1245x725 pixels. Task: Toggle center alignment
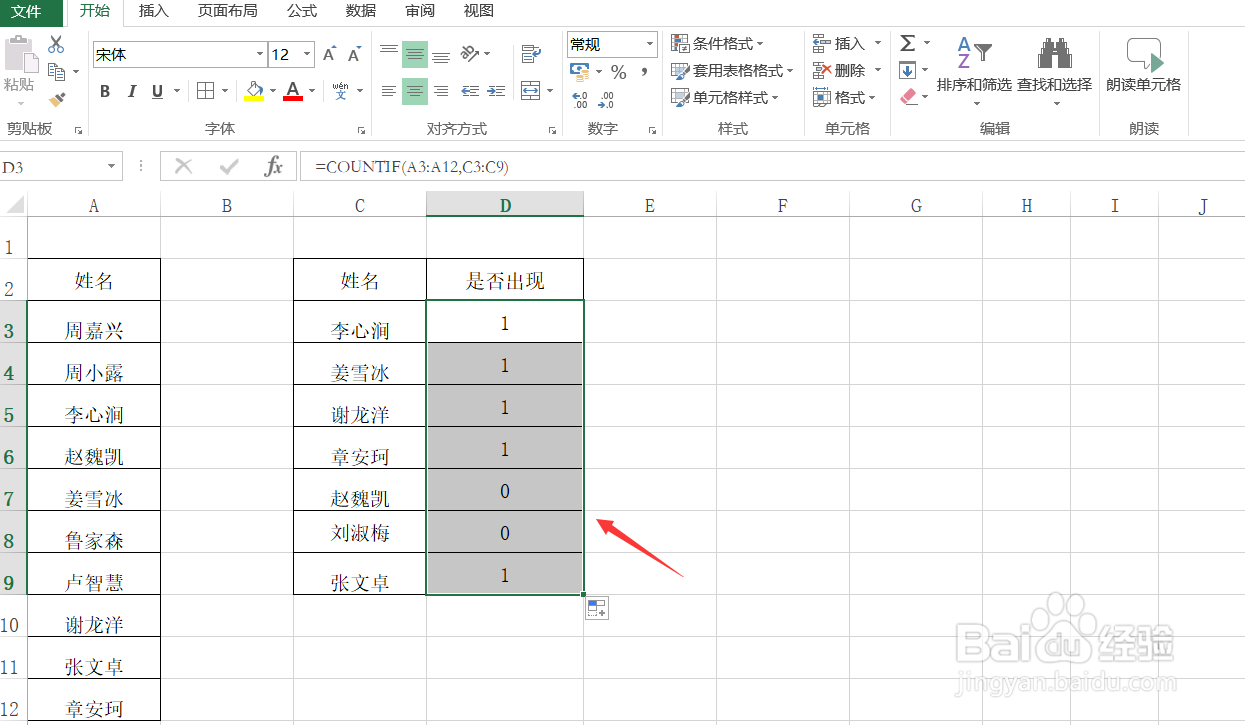click(415, 91)
